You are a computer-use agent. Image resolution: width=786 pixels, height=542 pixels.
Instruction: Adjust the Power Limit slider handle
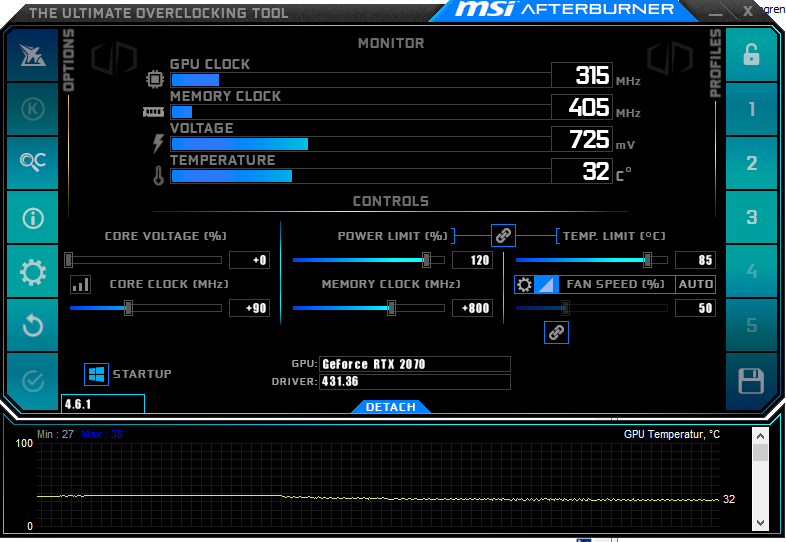point(426,260)
